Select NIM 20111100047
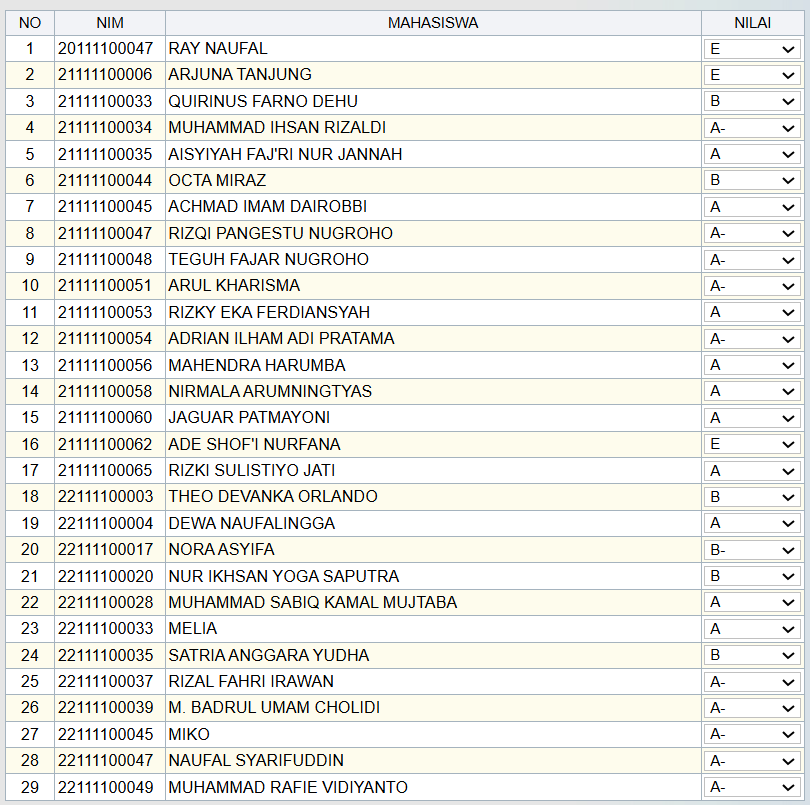 [x=105, y=49]
